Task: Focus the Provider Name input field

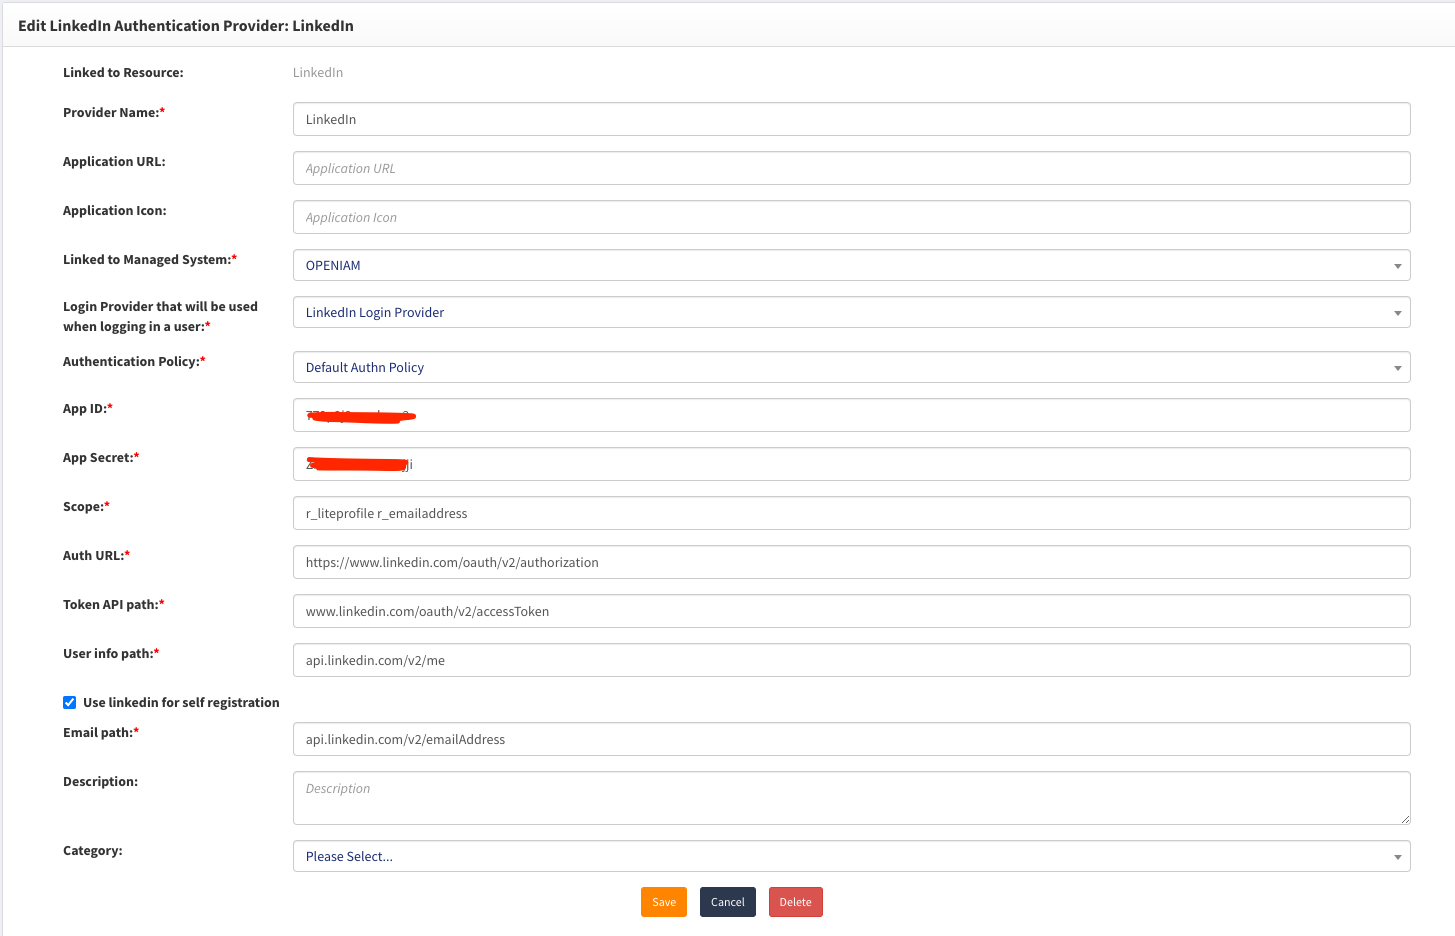Action: coord(851,119)
